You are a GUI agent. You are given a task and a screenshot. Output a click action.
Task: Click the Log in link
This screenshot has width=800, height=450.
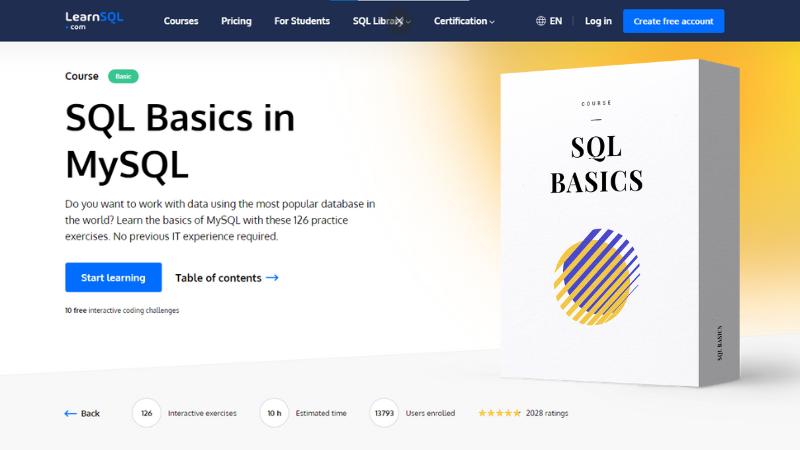598,21
